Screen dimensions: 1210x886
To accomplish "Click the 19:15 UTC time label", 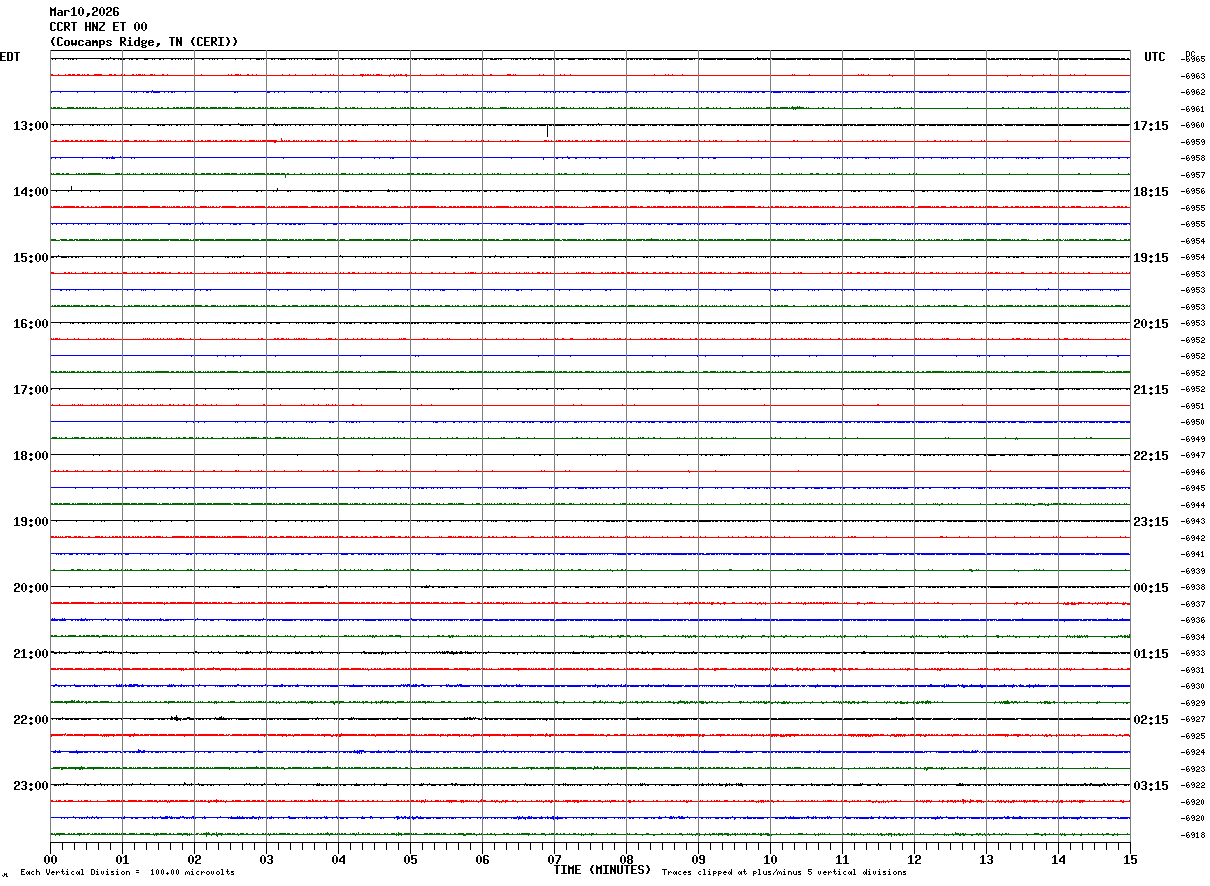I will 1151,258.
